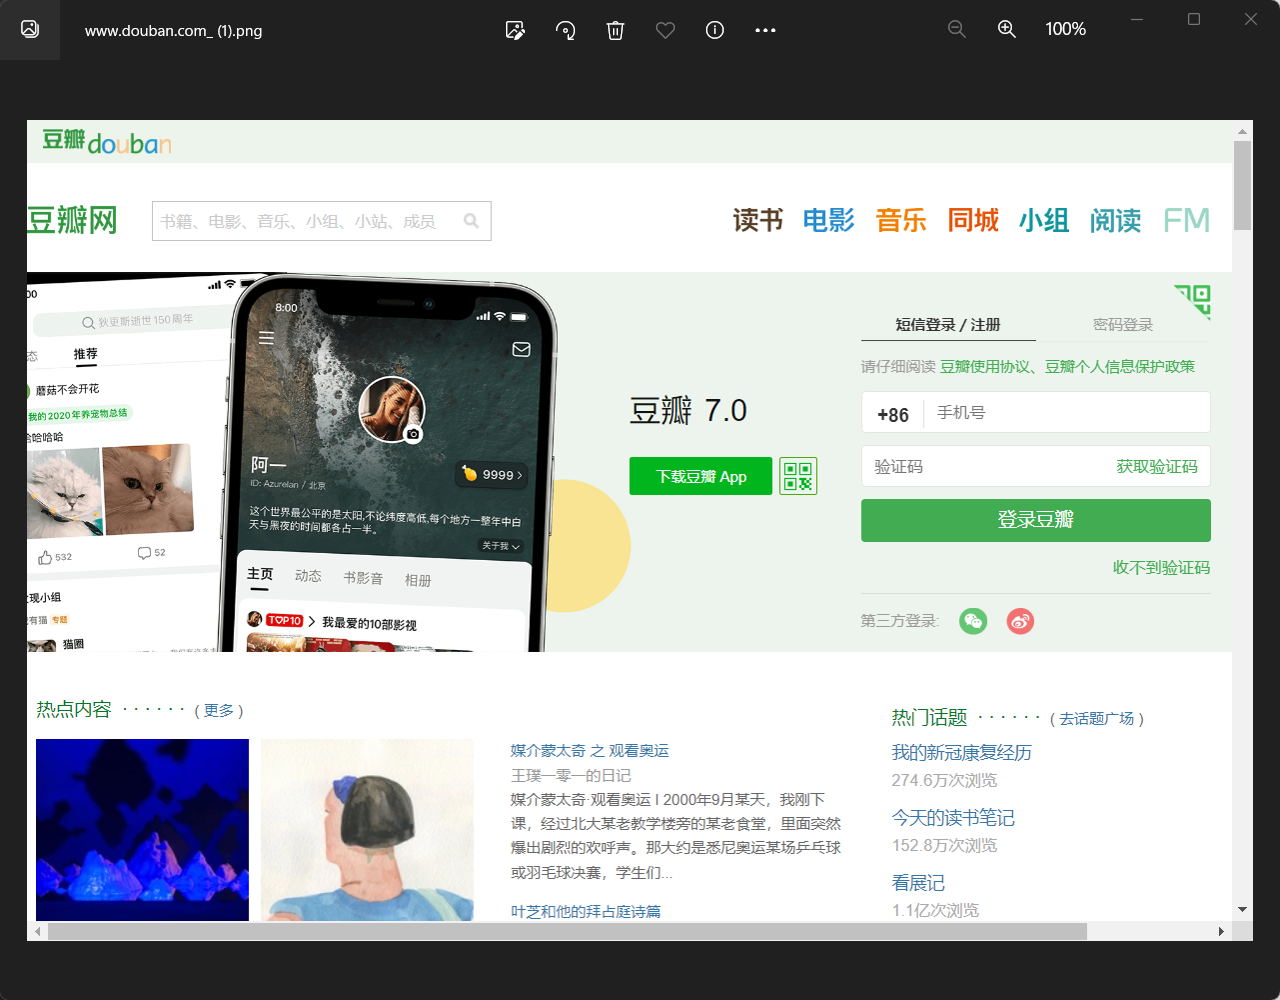This screenshot has width=1280, height=1000.
Task: Click the Photos app icon in the title bar
Action: [30, 29]
